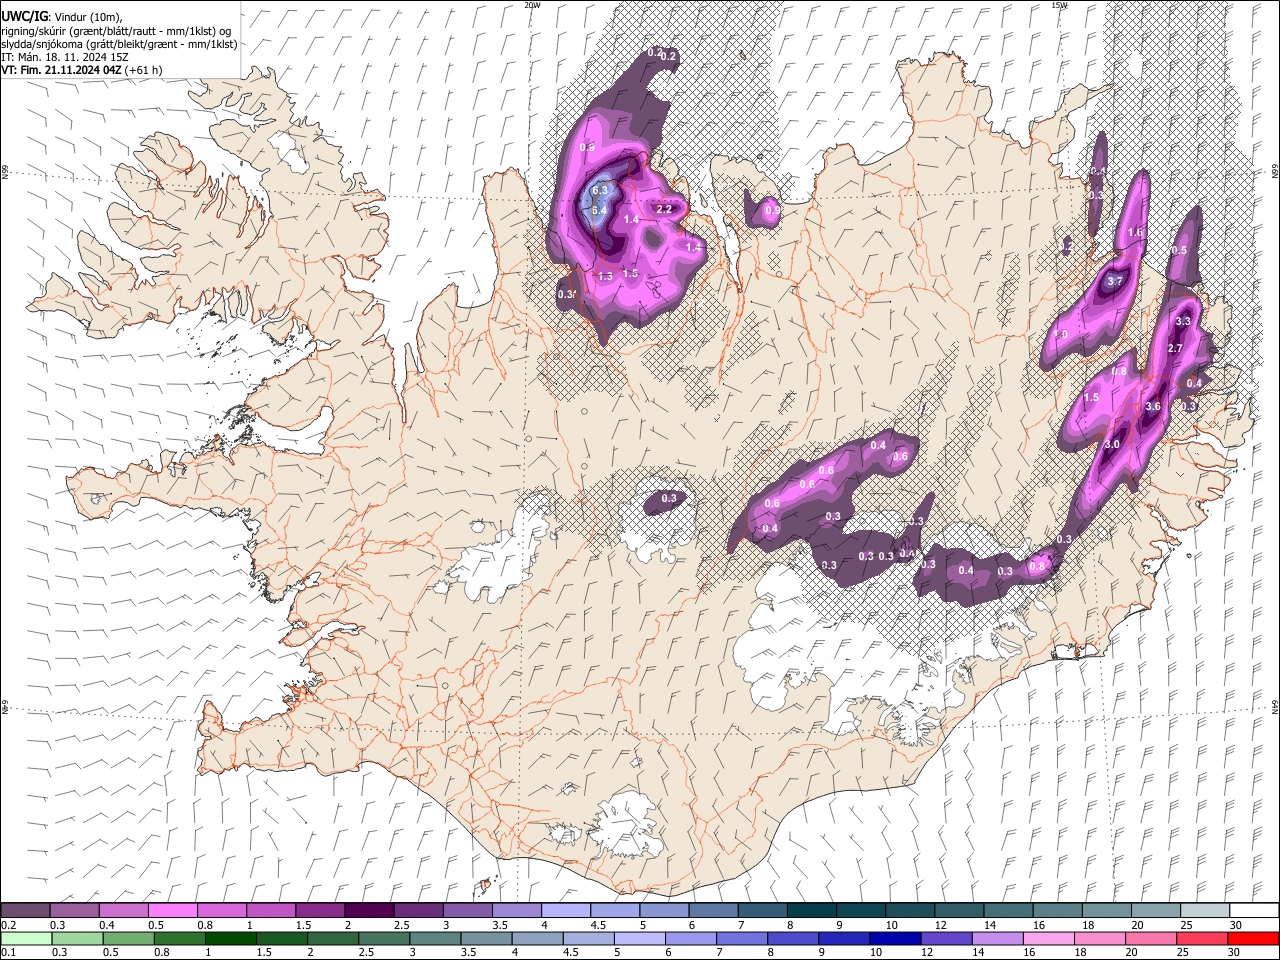The height and width of the screenshot is (960, 1280).
Task: Select the grey-purple 0.2 snow legend swatch
Action: [x=25, y=910]
